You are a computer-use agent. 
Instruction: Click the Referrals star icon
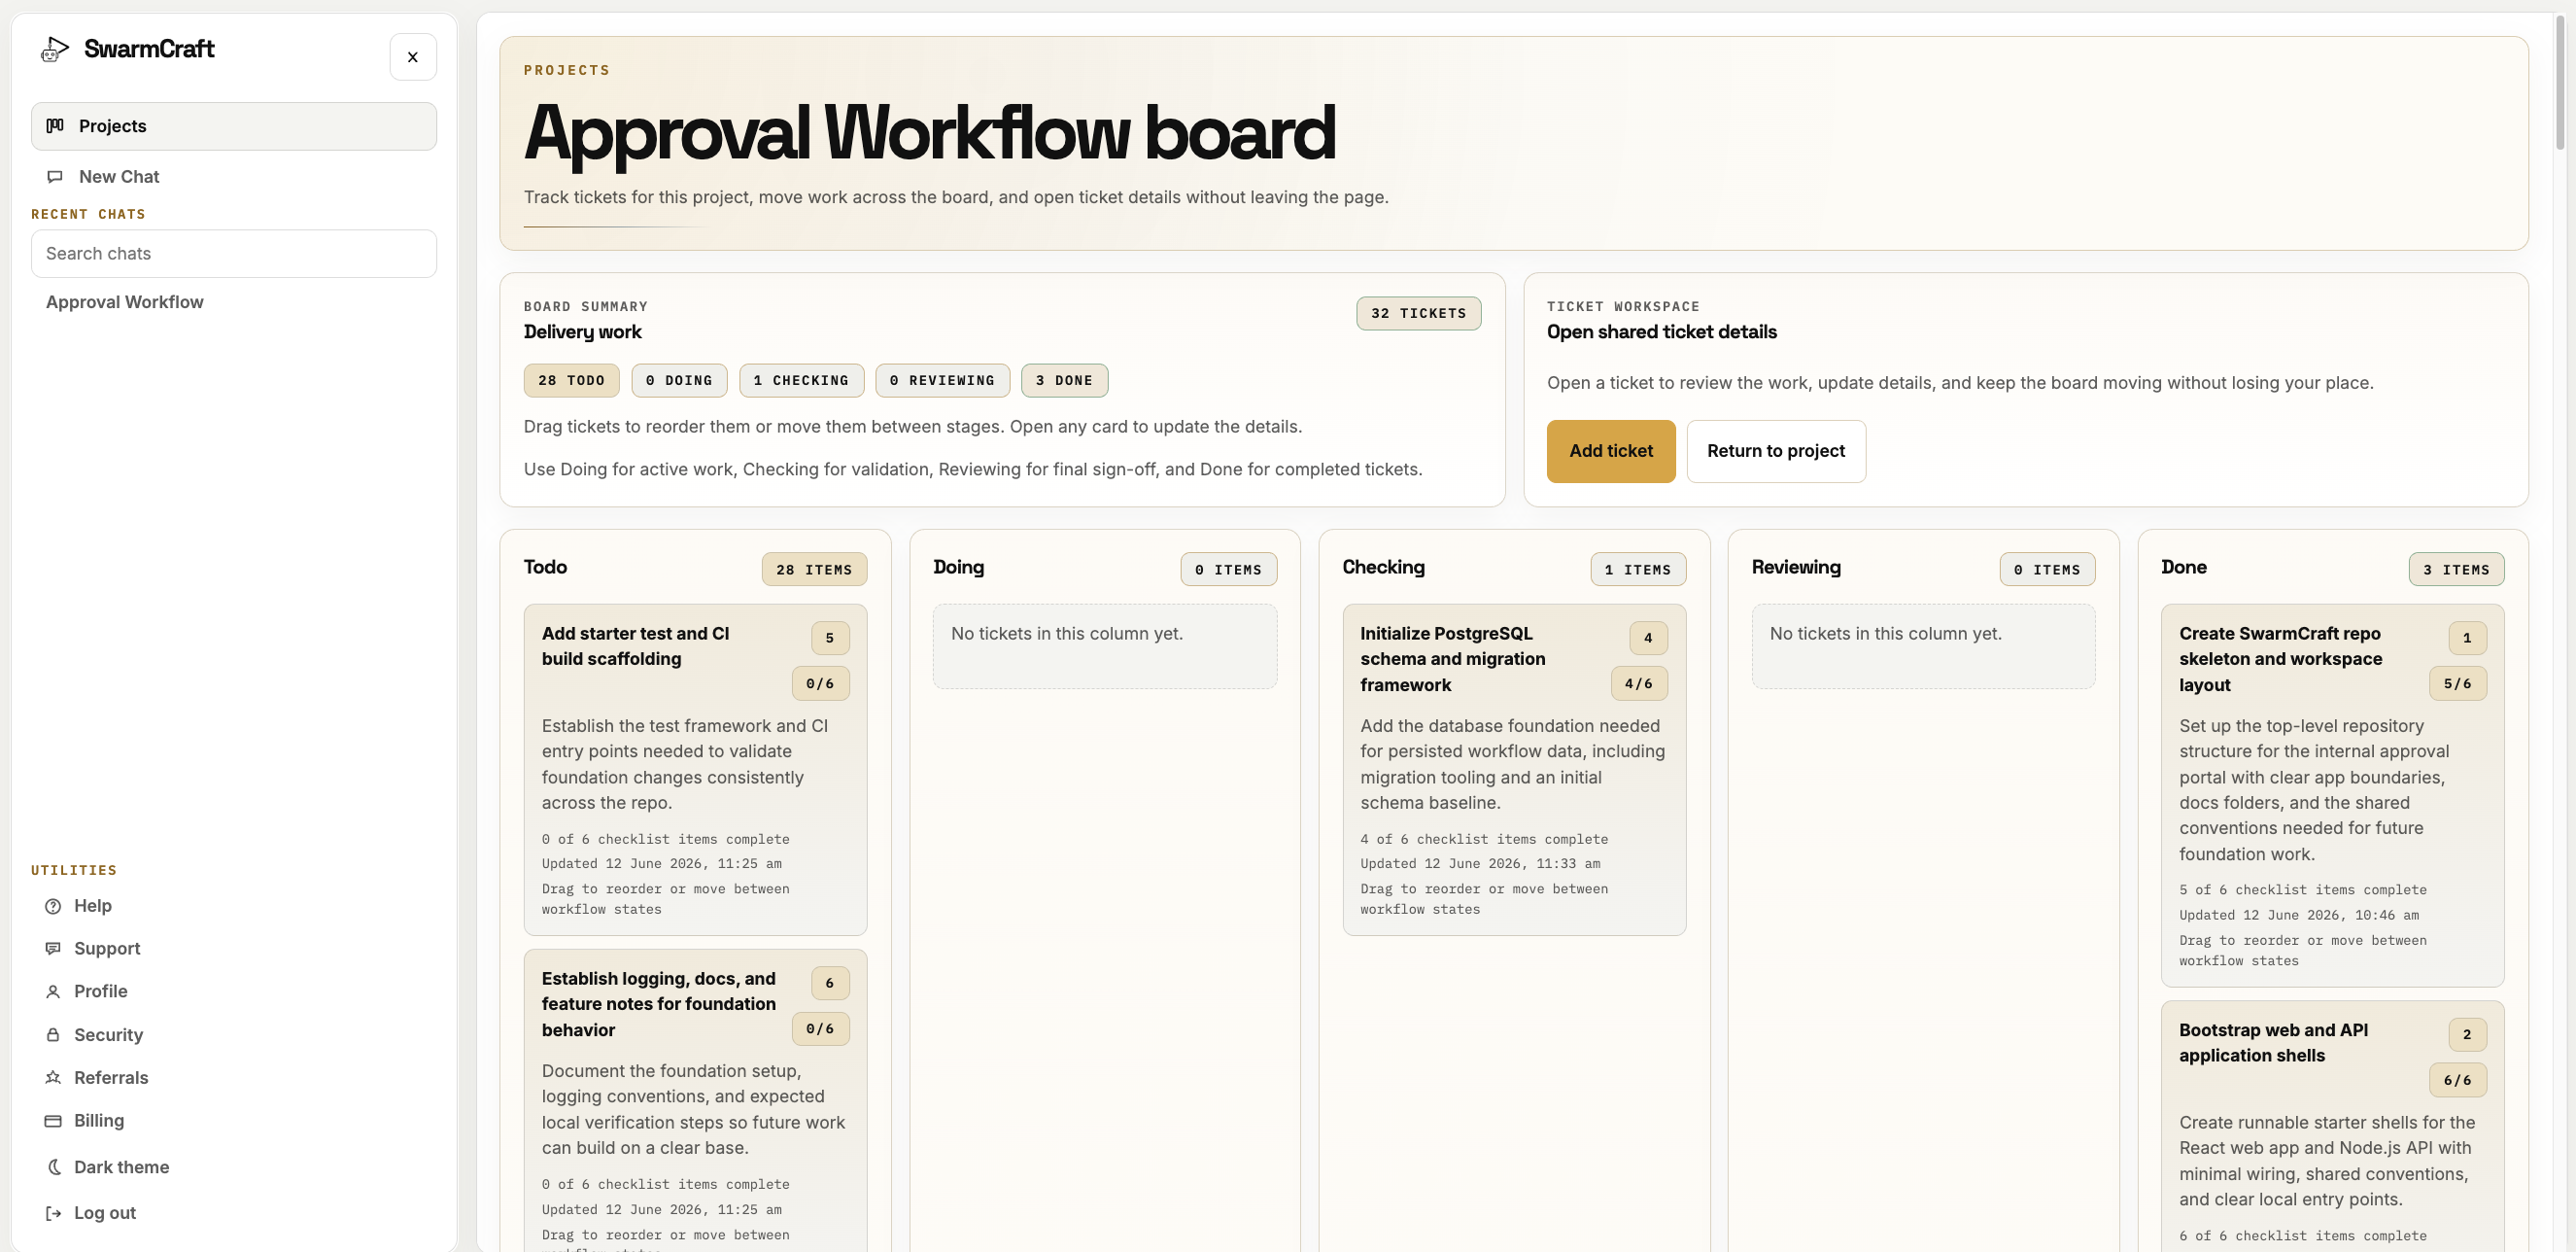point(53,1078)
